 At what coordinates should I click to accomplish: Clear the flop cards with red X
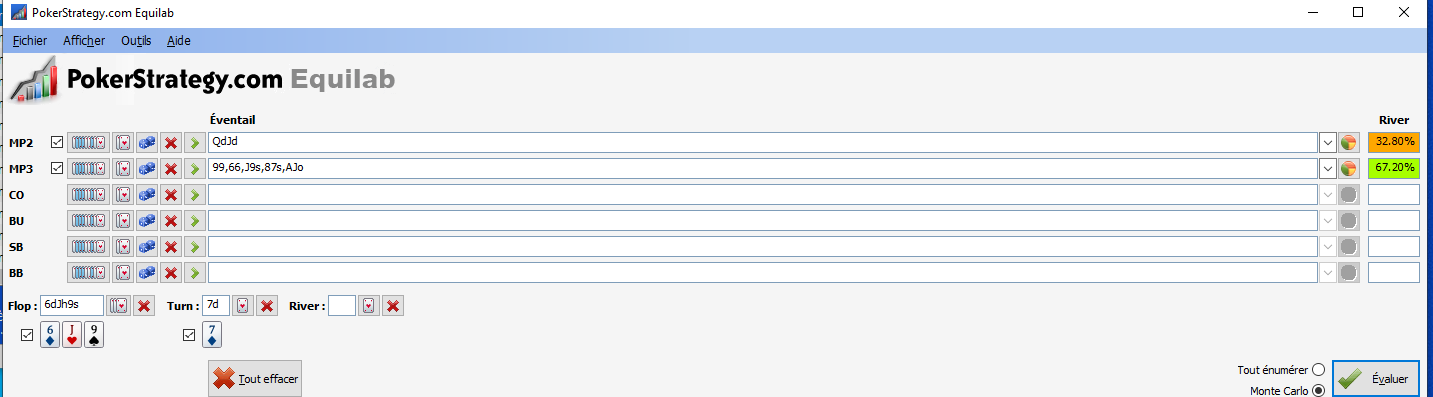point(144,306)
